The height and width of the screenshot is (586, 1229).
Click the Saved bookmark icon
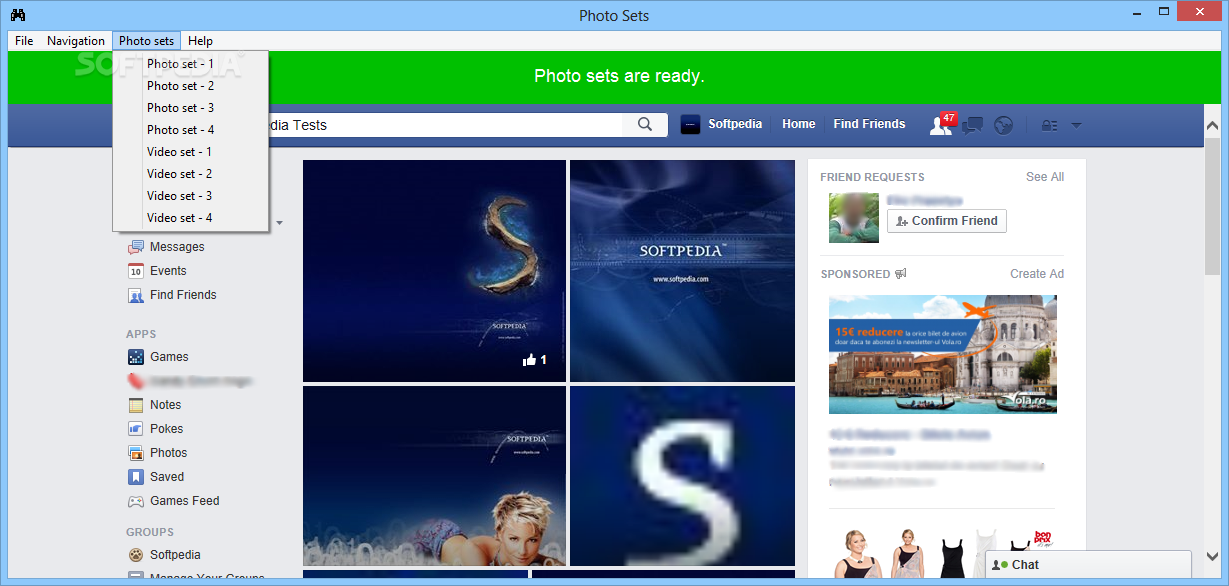coord(135,477)
